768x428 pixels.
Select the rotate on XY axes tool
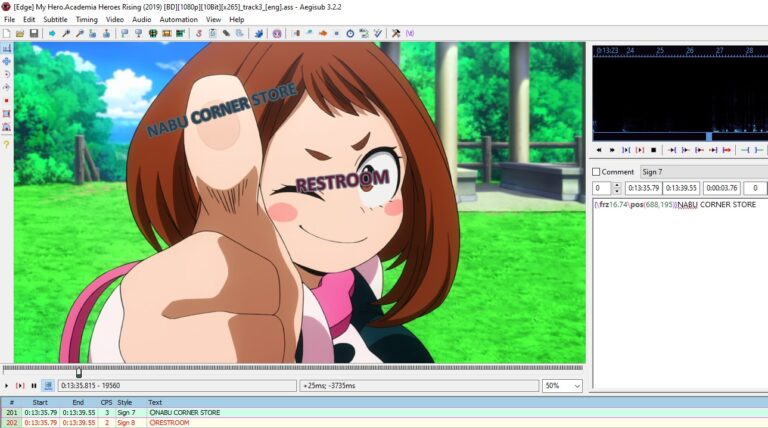(x=6, y=88)
